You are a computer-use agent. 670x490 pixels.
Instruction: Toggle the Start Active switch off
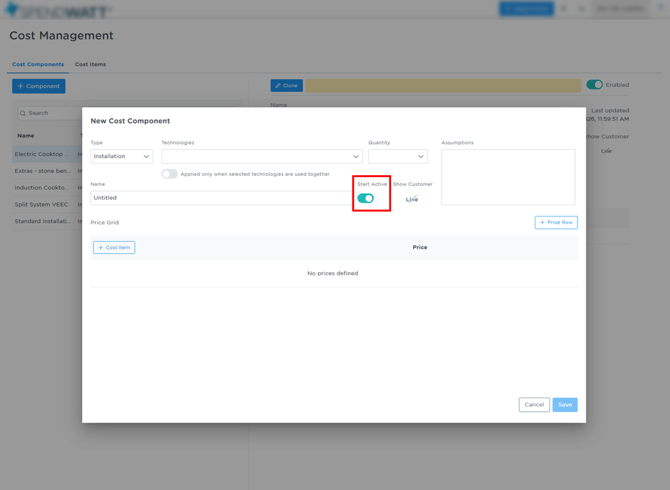coord(366,198)
